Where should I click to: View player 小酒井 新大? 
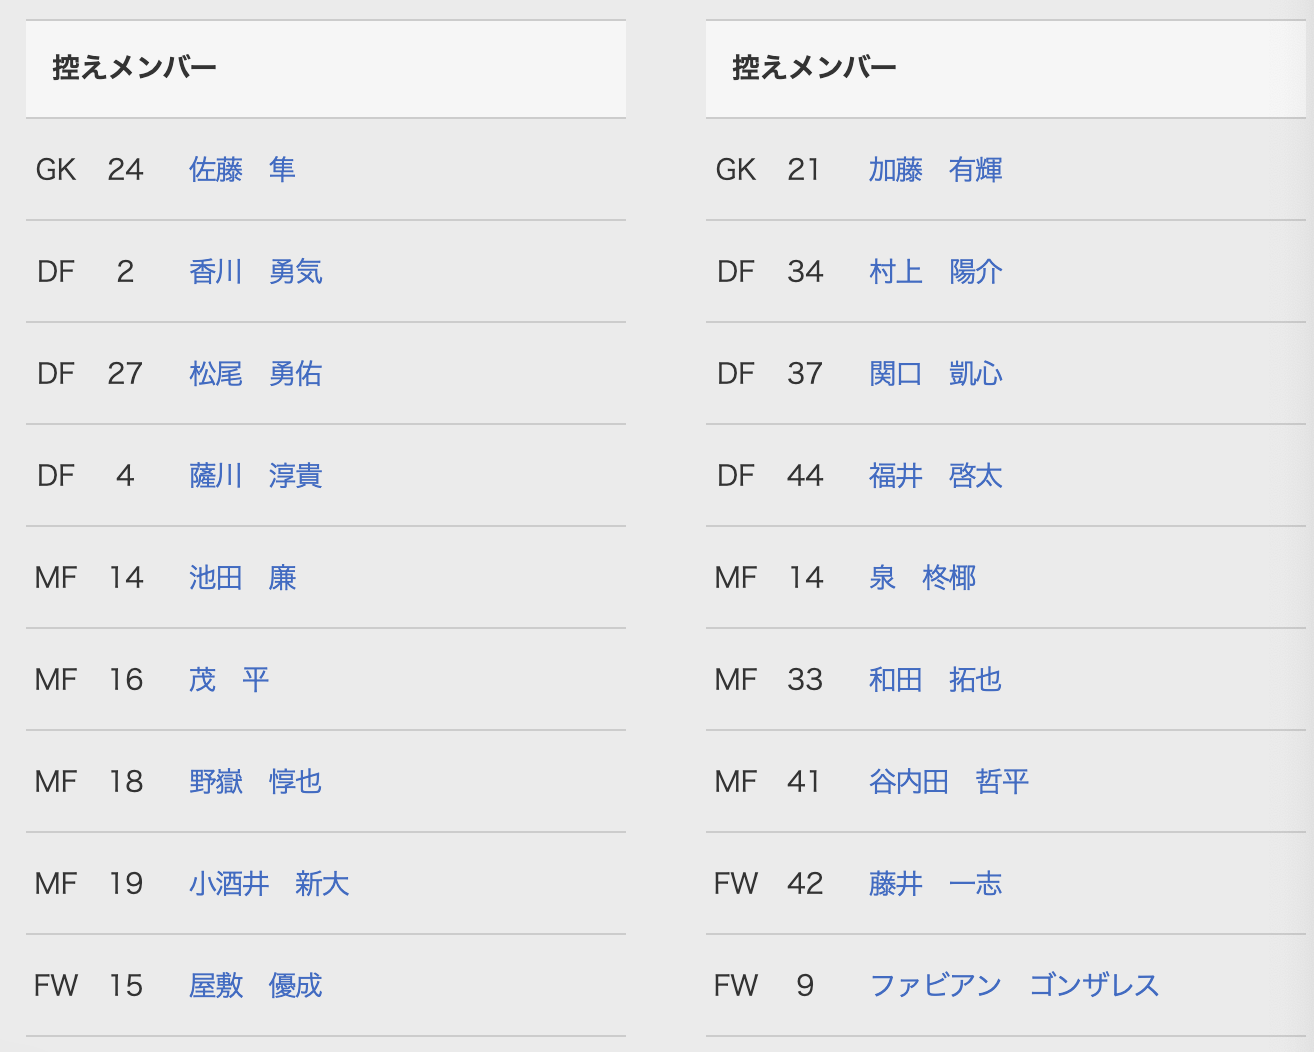click(269, 884)
